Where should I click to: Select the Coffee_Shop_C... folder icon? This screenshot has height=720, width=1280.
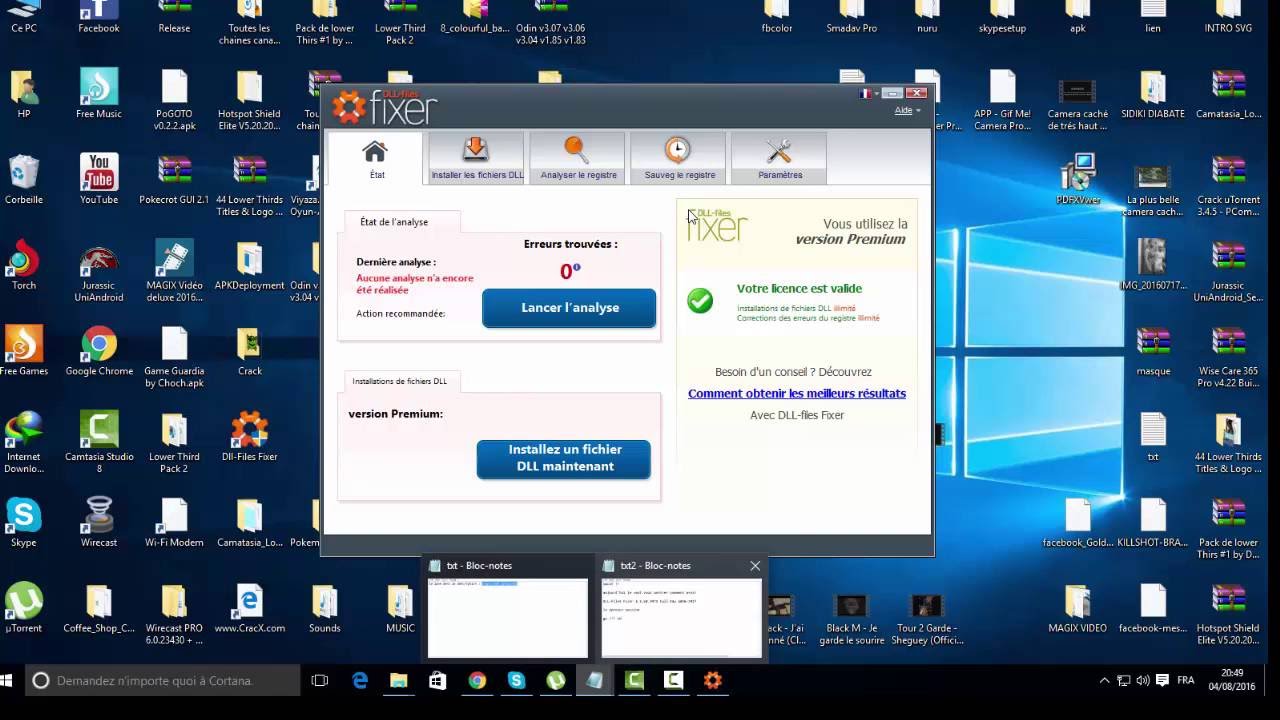99,609
